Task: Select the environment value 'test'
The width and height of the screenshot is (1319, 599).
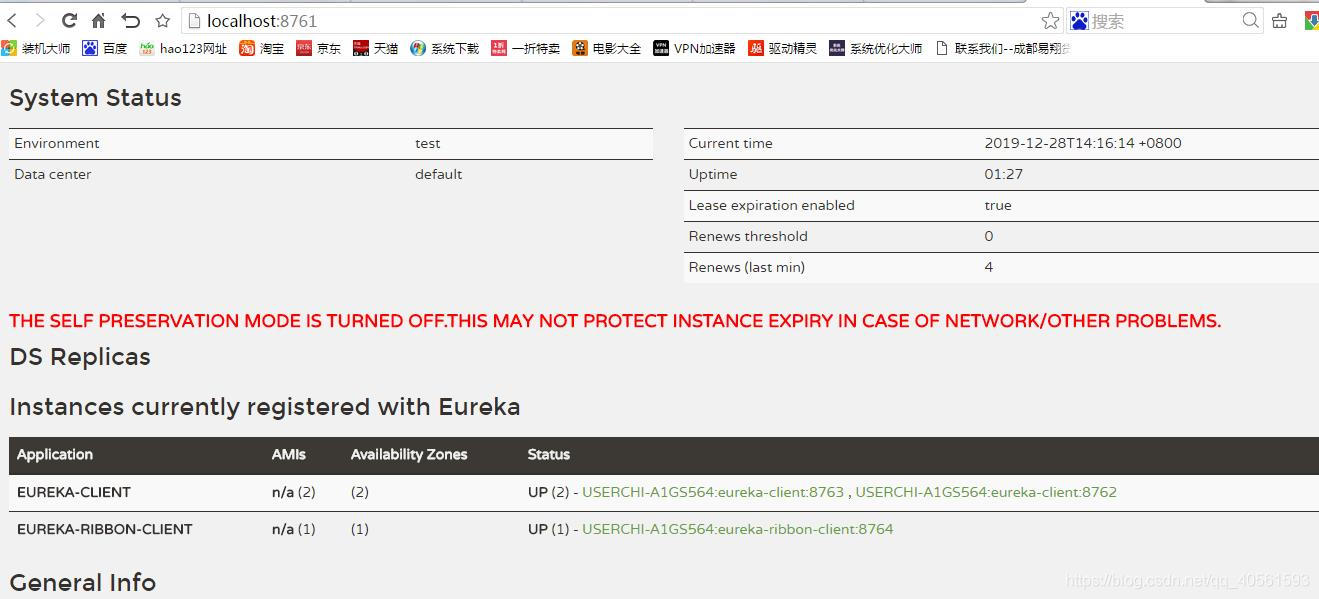Action: click(x=428, y=143)
